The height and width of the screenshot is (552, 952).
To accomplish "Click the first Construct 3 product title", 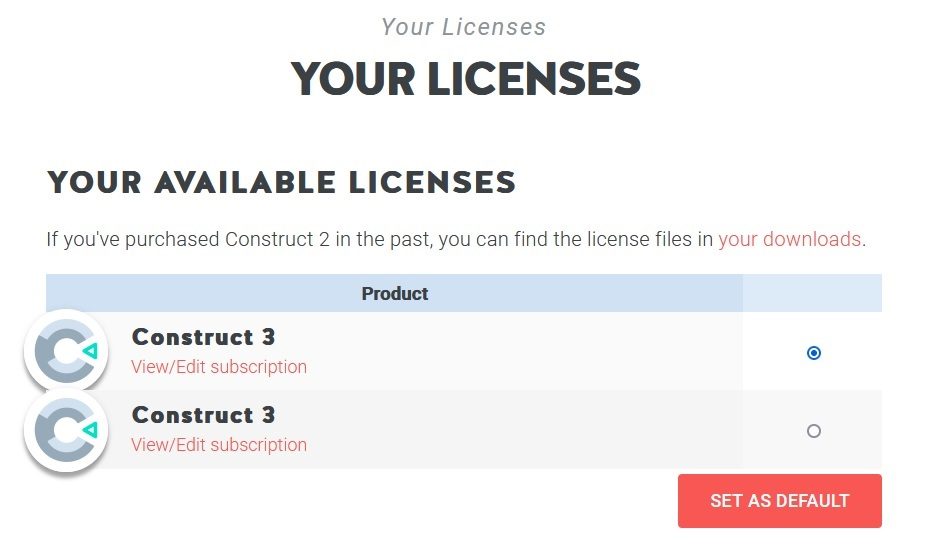I will click(x=203, y=337).
